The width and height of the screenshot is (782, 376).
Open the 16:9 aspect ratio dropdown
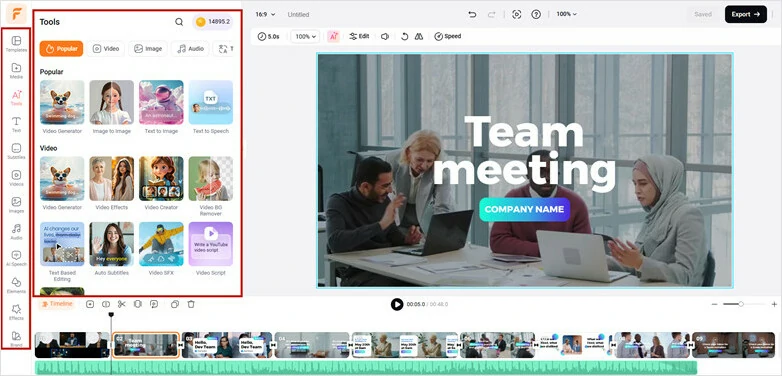tap(265, 14)
